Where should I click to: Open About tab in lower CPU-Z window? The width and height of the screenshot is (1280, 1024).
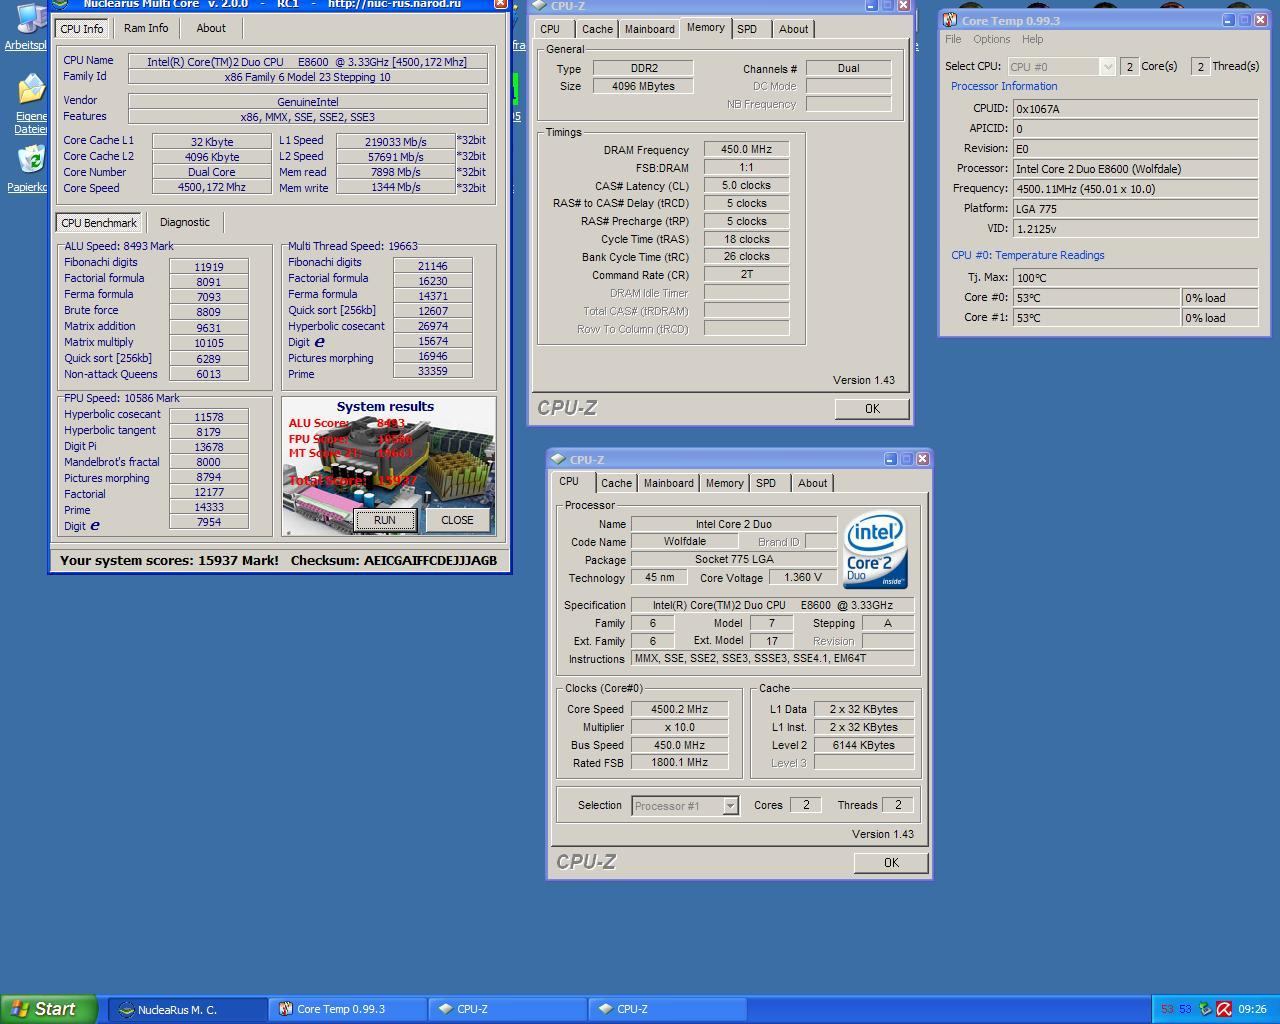tap(813, 483)
